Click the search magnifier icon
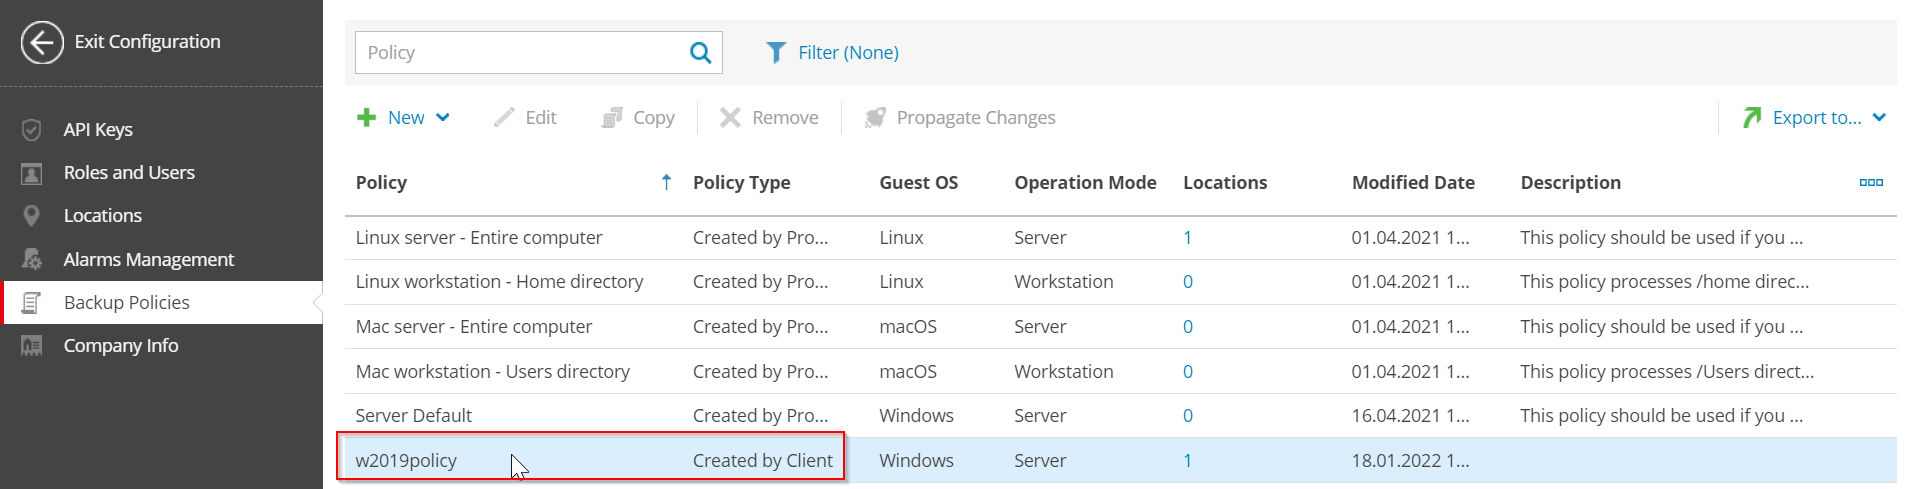1919x489 pixels. click(700, 53)
